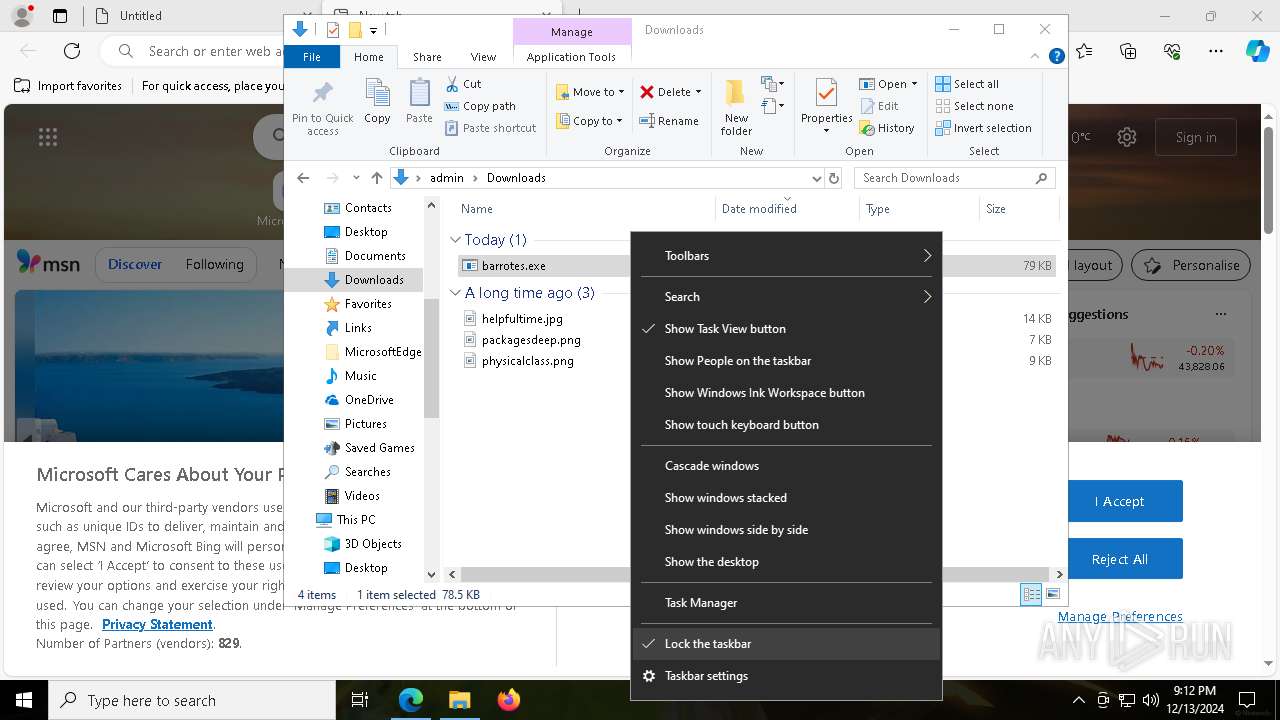Toggle Lock the taskbar option
The width and height of the screenshot is (1280, 720).
(787, 644)
